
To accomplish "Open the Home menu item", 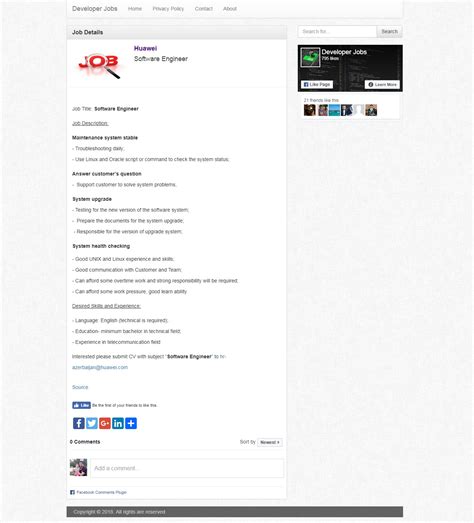I will [135, 9].
